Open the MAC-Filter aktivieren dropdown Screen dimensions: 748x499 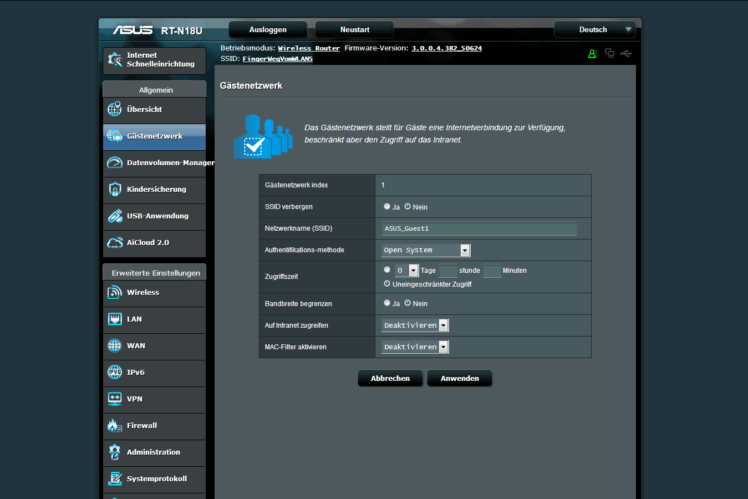pyautogui.click(x=415, y=347)
